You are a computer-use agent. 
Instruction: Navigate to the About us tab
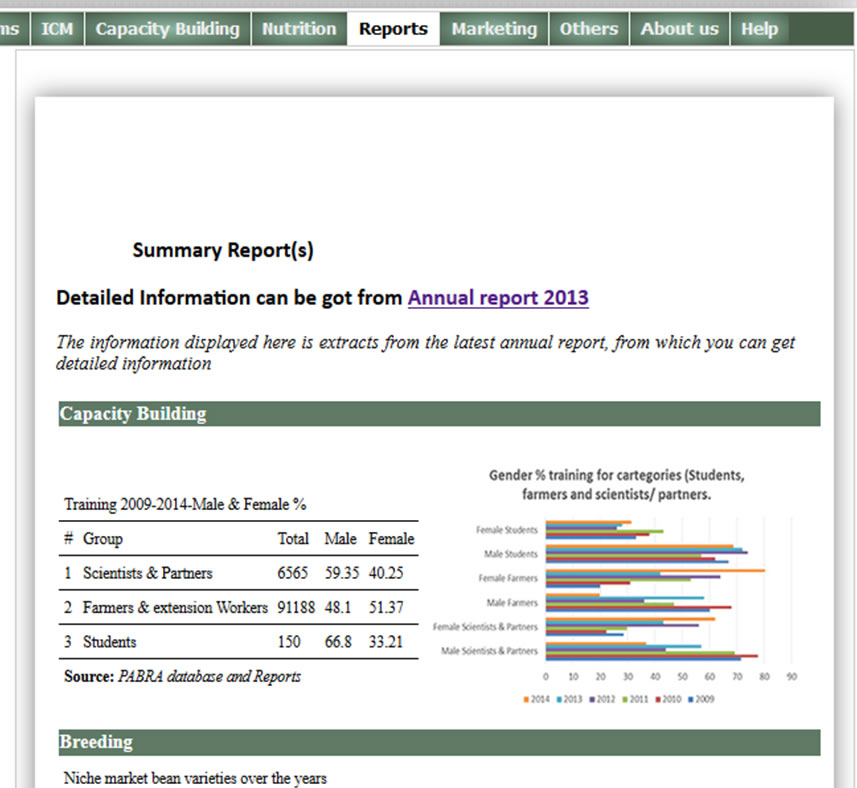(x=679, y=29)
